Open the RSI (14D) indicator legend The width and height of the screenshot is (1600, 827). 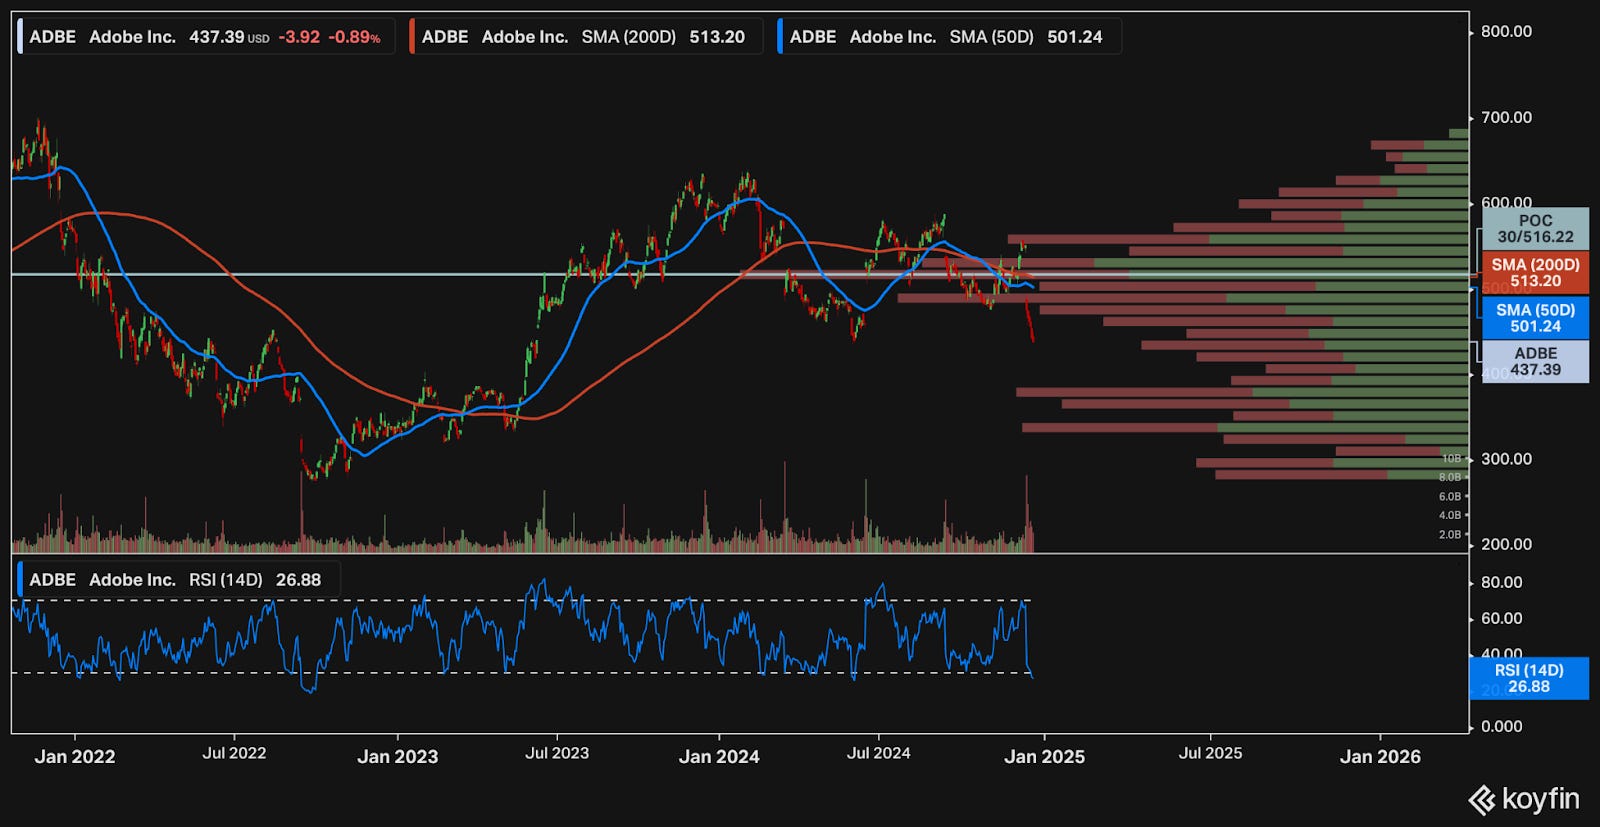click(x=178, y=580)
